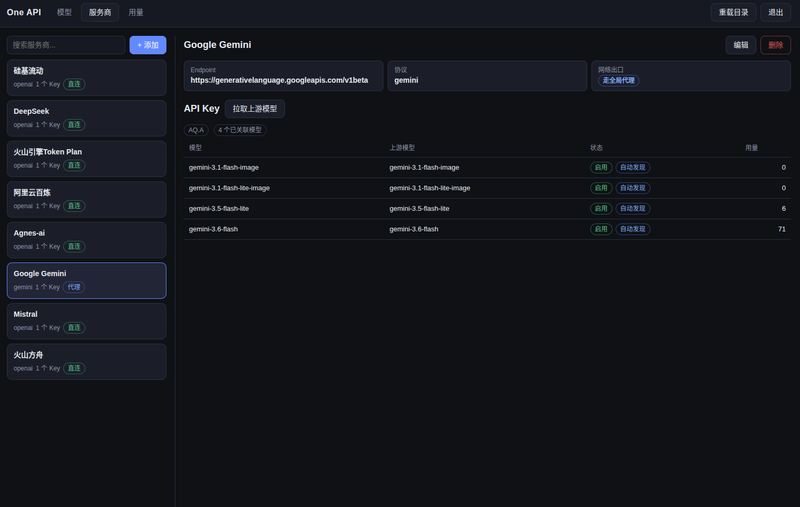Click upstream model gemini-3.6-flash cell
Image resolution: width=800 pixels, height=507 pixels.
click(x=414, y=229)
